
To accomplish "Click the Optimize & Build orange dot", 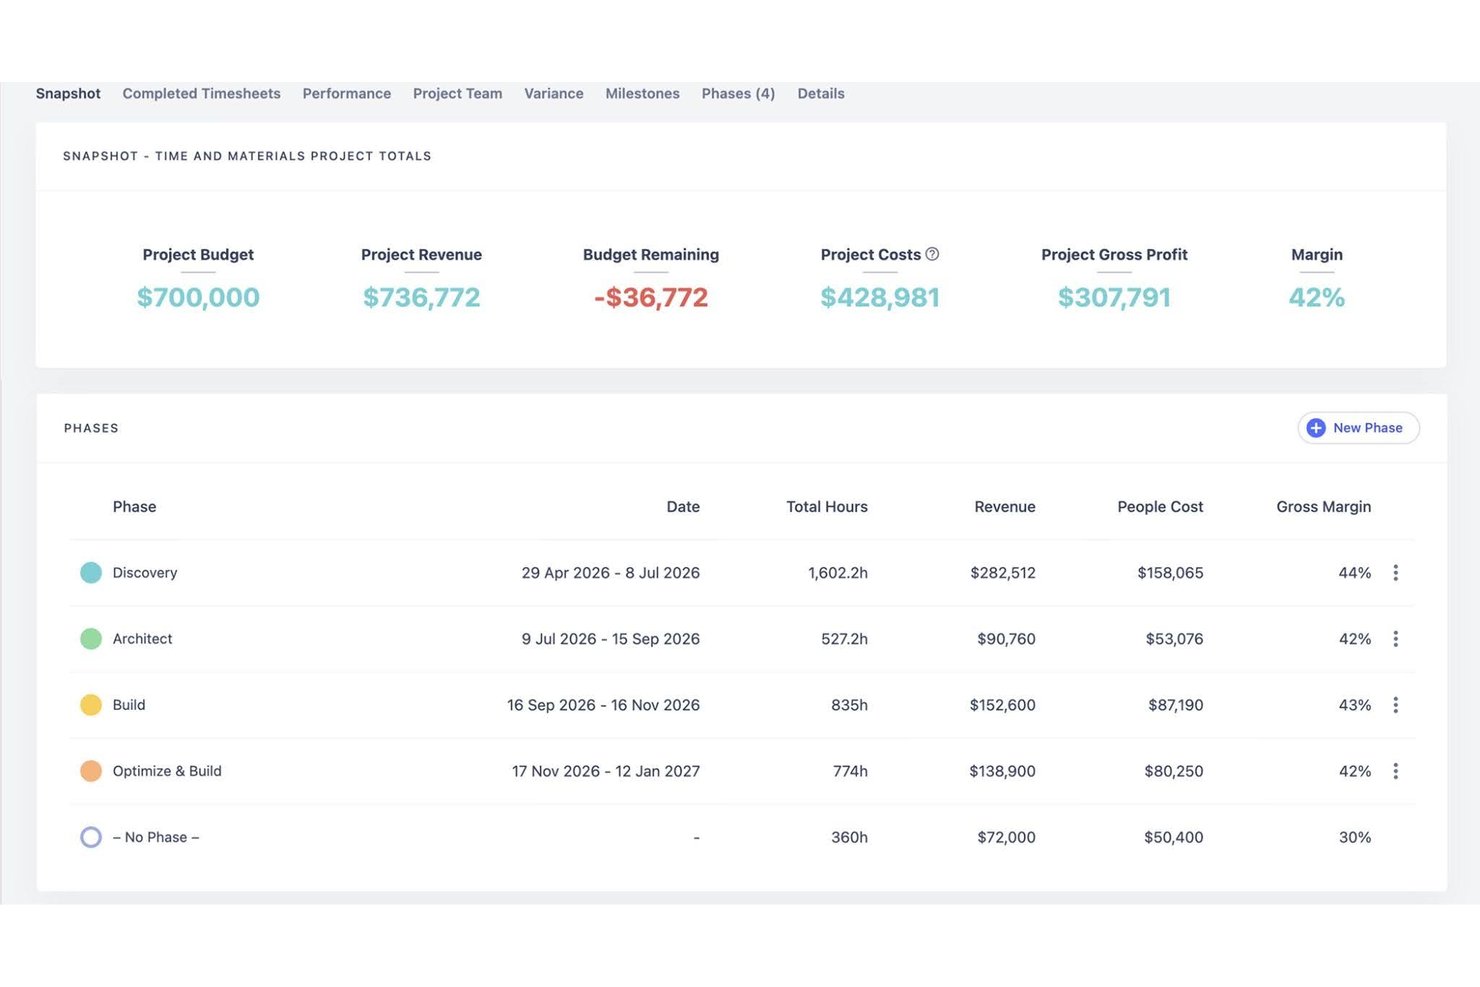I will tap(91, 771).
